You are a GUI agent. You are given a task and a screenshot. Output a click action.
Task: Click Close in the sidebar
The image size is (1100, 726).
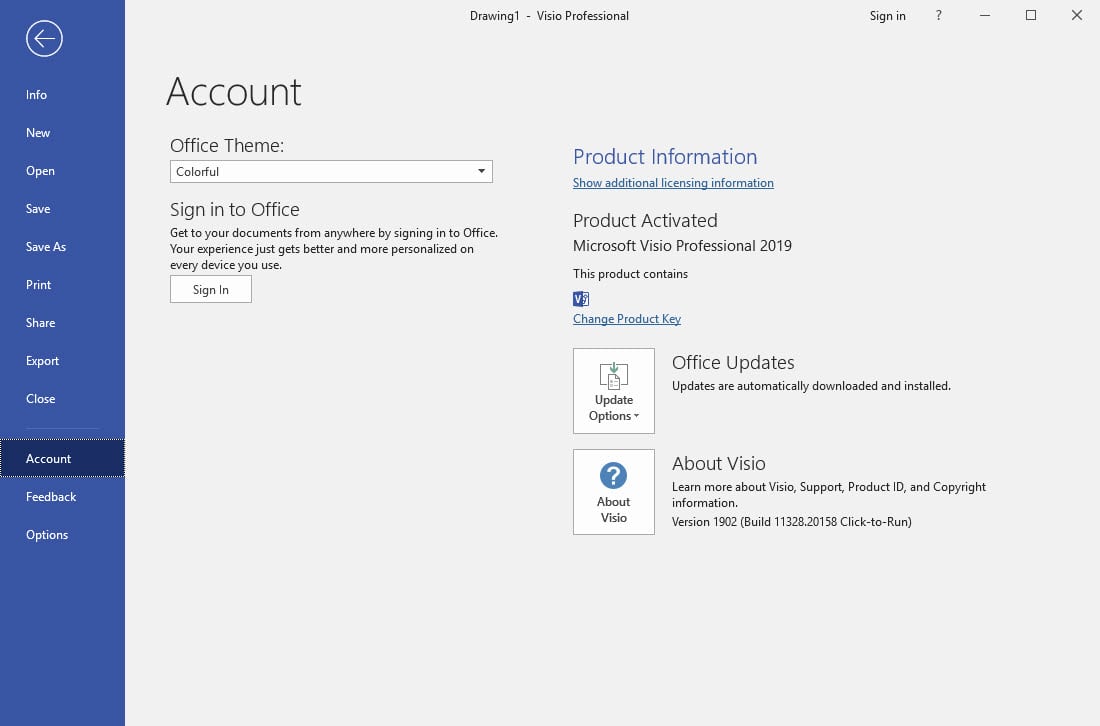click(62, 398)
